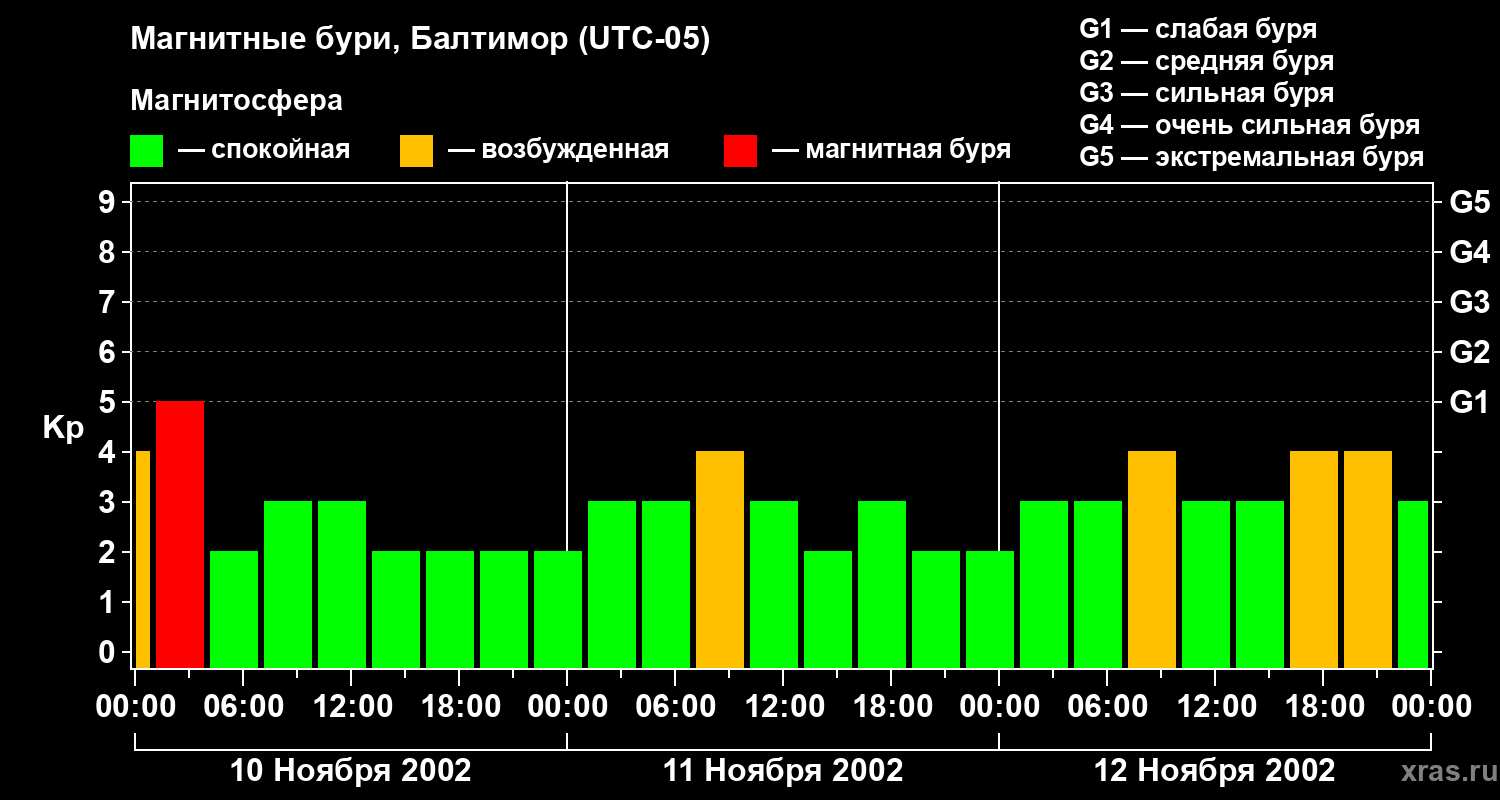Click '06:00' time label of 12 November

[x=1107, y=707]
